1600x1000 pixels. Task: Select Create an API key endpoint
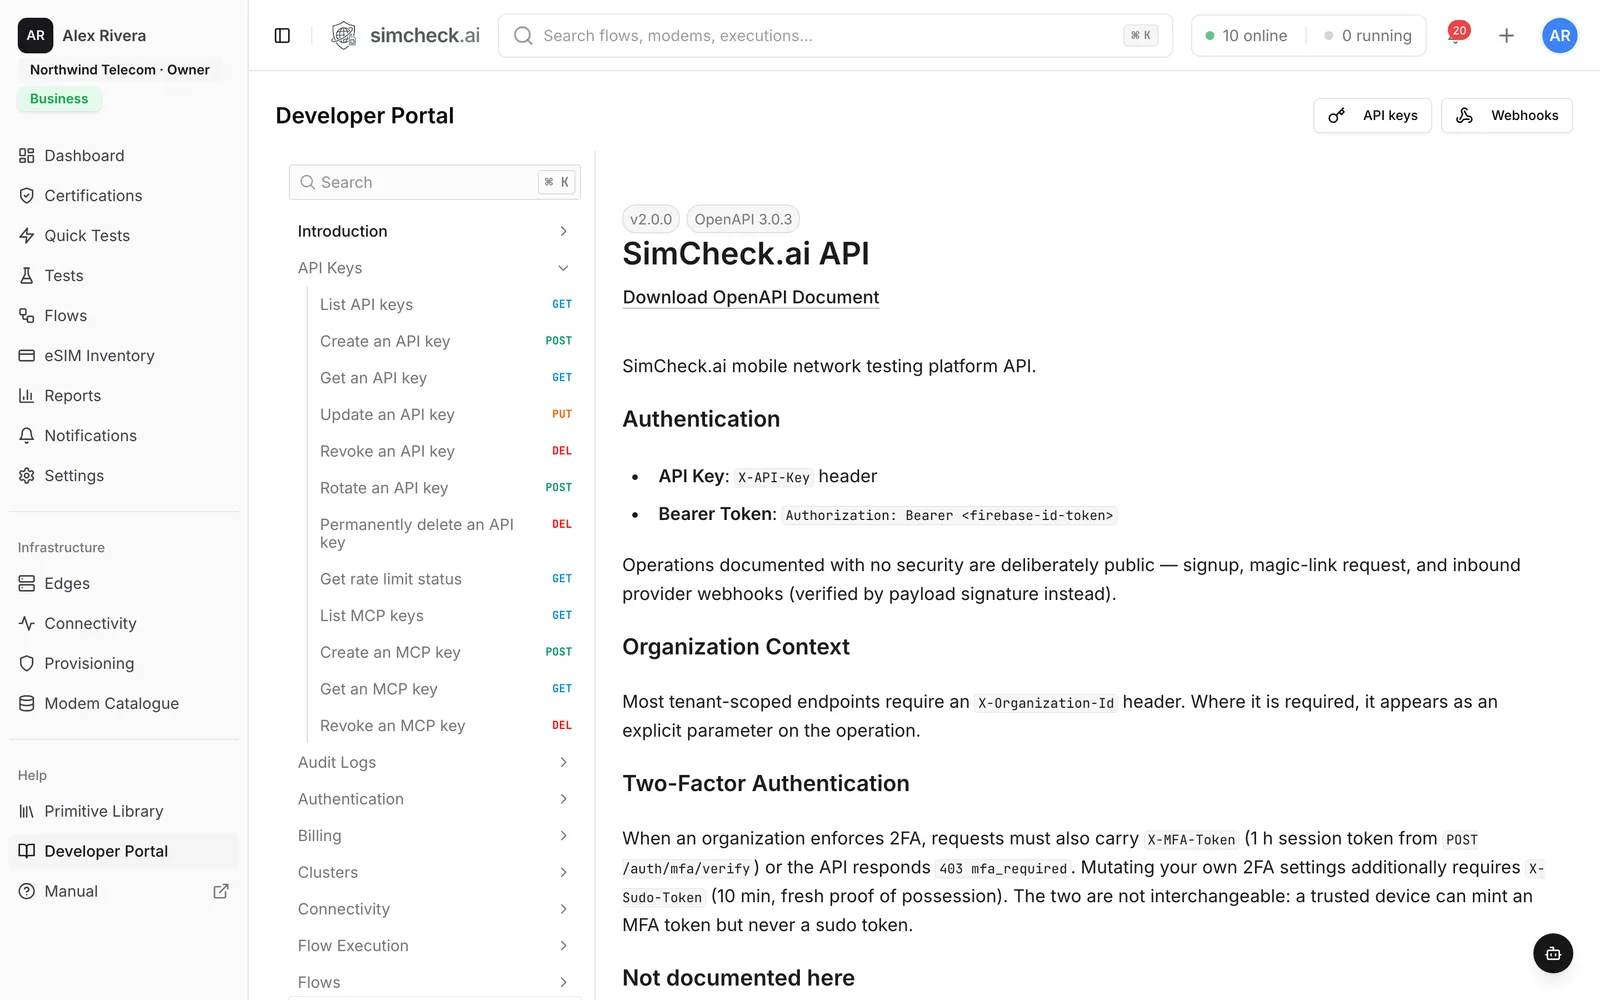[x=445, y=342]
